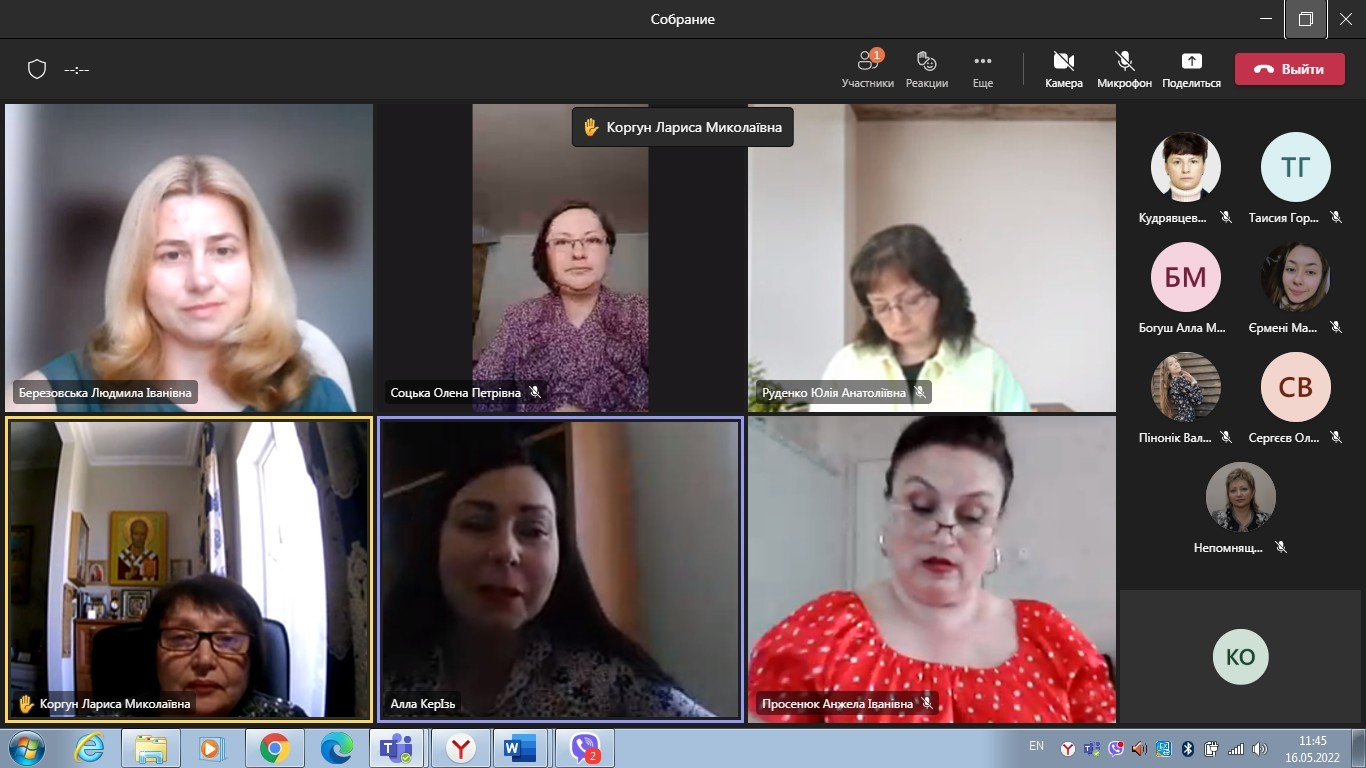
Task: Open the Windows Start menu
Action: tap(26, 748)
